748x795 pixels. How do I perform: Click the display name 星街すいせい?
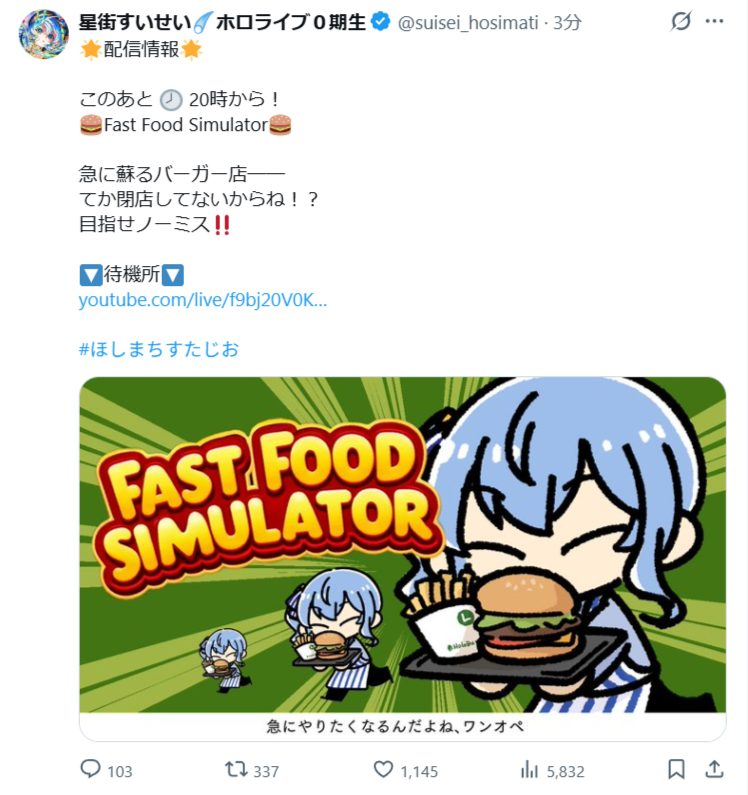135,22
